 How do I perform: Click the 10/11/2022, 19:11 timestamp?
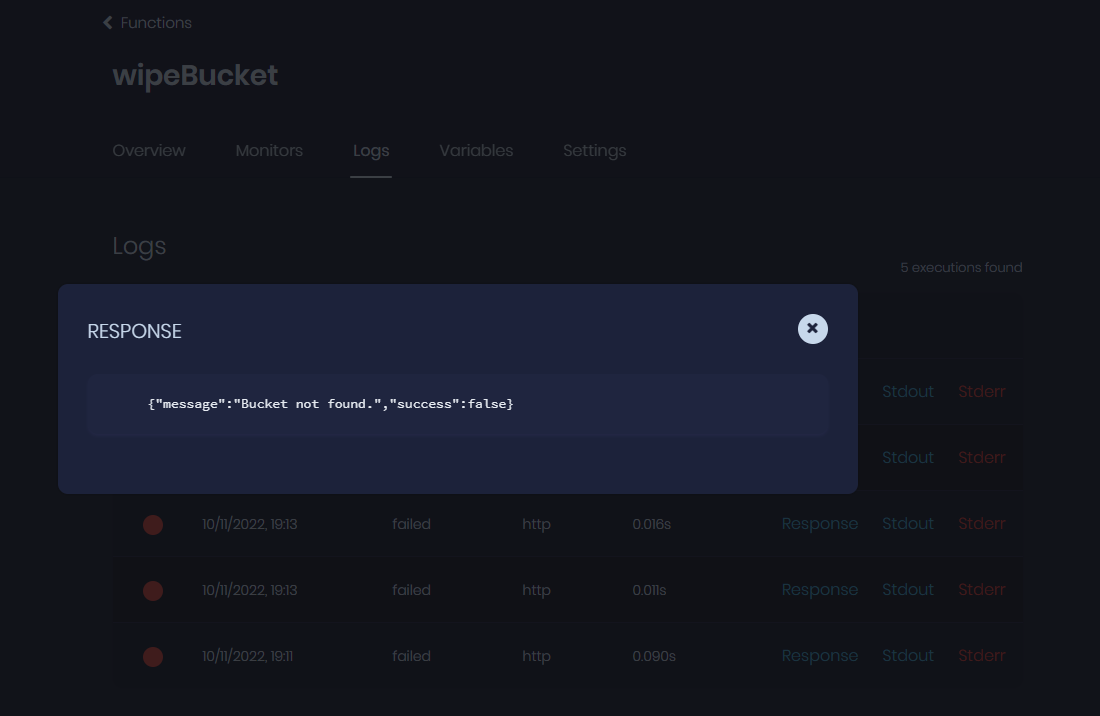click(x=247, y=656)
